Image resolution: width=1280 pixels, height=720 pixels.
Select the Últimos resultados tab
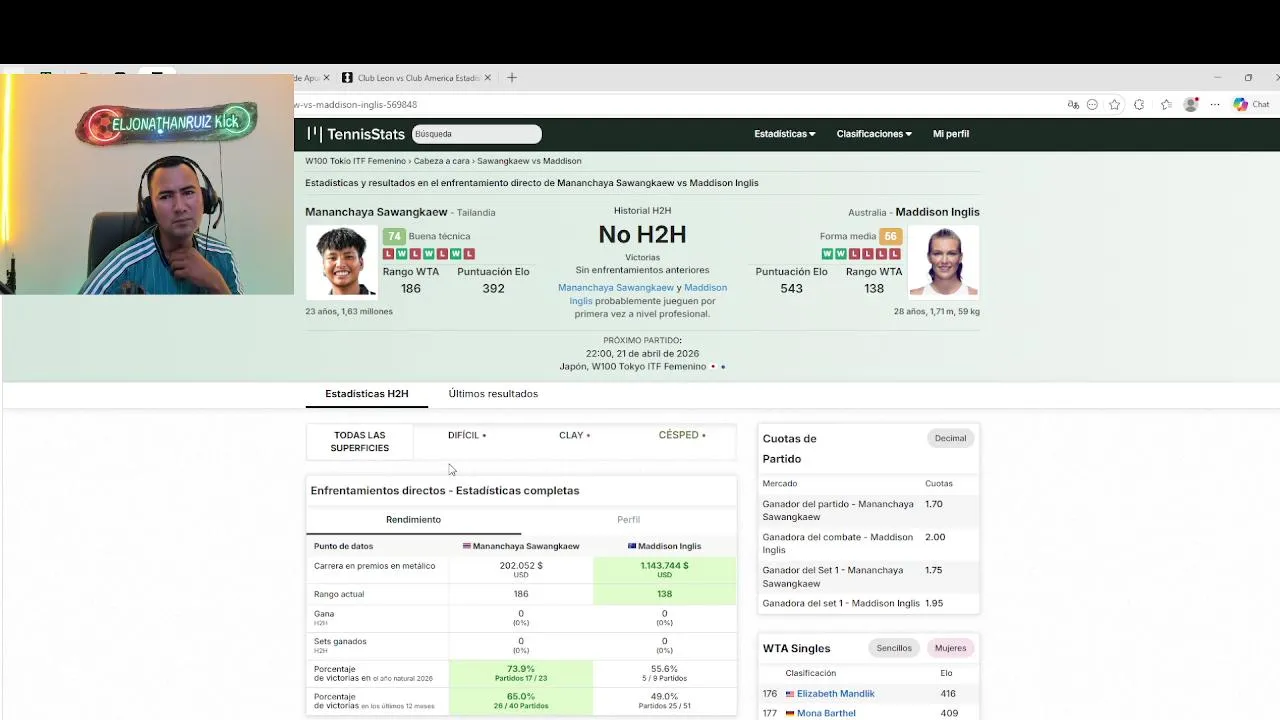(x=493, y=394)
